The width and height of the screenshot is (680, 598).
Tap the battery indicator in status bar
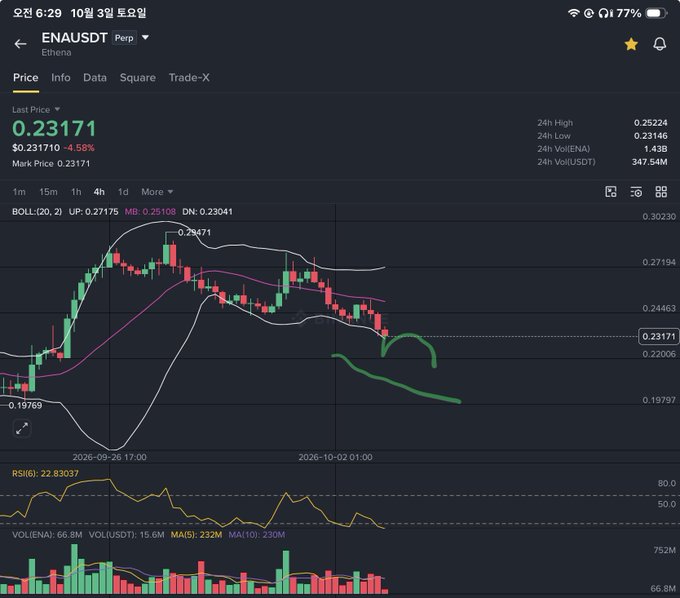pyautogui.click(x=656, y=13)
